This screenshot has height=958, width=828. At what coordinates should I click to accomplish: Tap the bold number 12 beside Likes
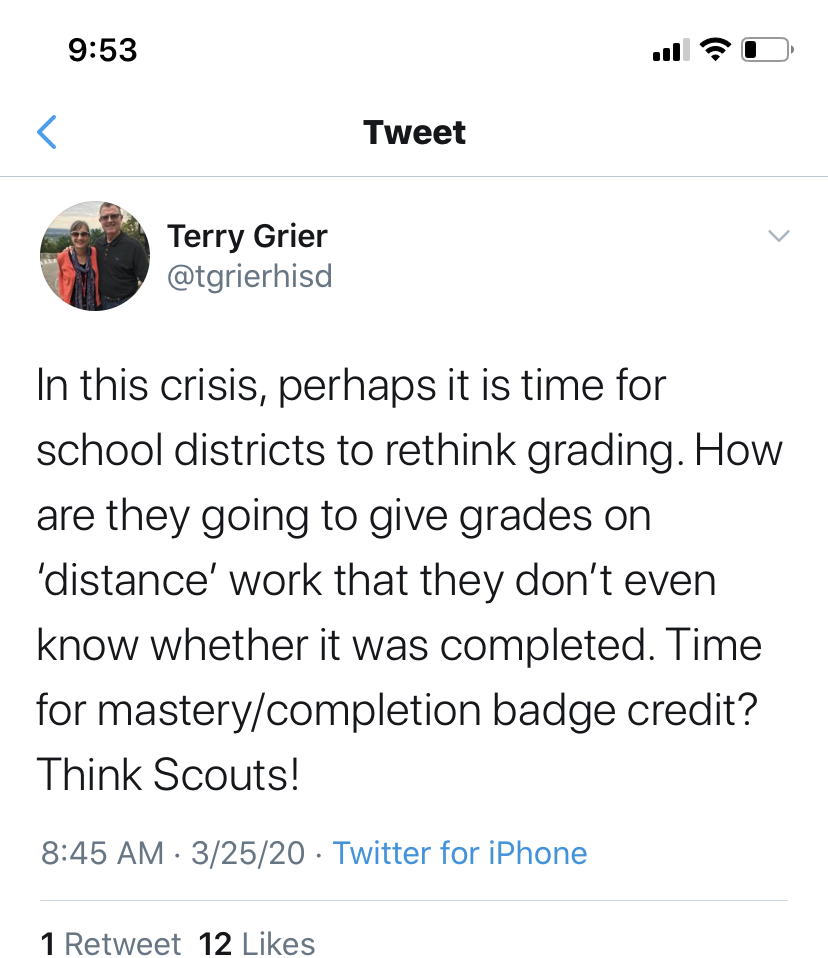pyautogui.click(x=216, y=943)
